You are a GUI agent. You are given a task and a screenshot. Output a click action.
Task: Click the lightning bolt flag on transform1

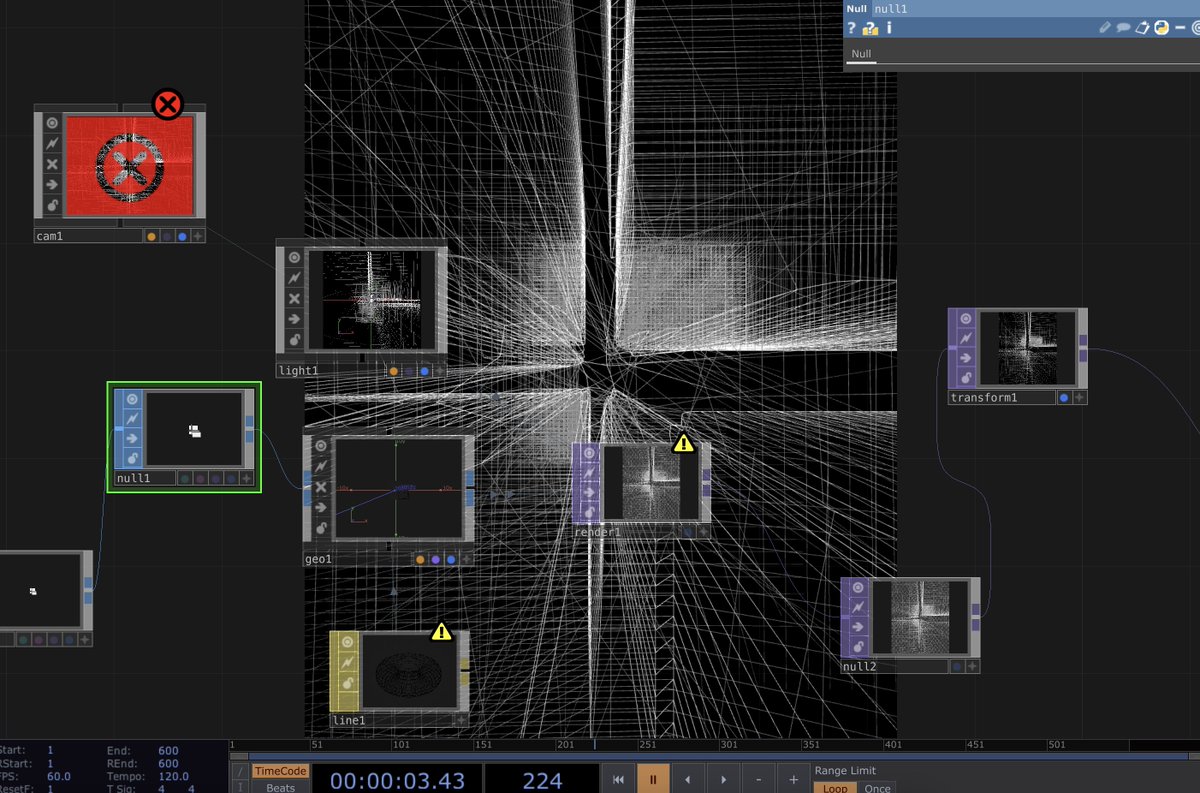click(965, 338)
